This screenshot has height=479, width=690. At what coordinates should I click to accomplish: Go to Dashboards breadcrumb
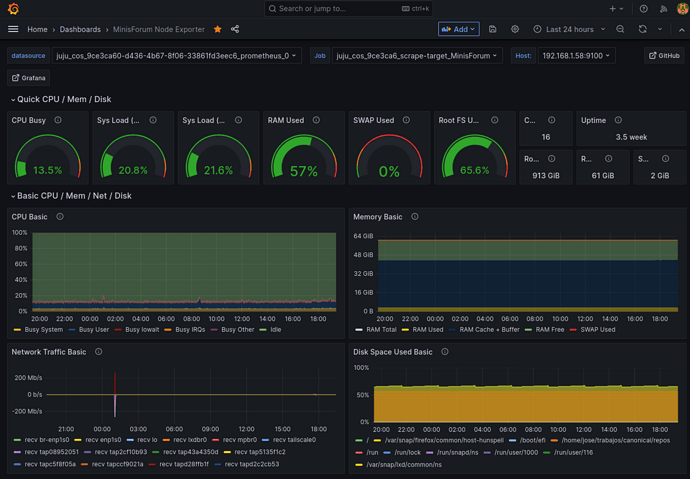tap(80, 29)
